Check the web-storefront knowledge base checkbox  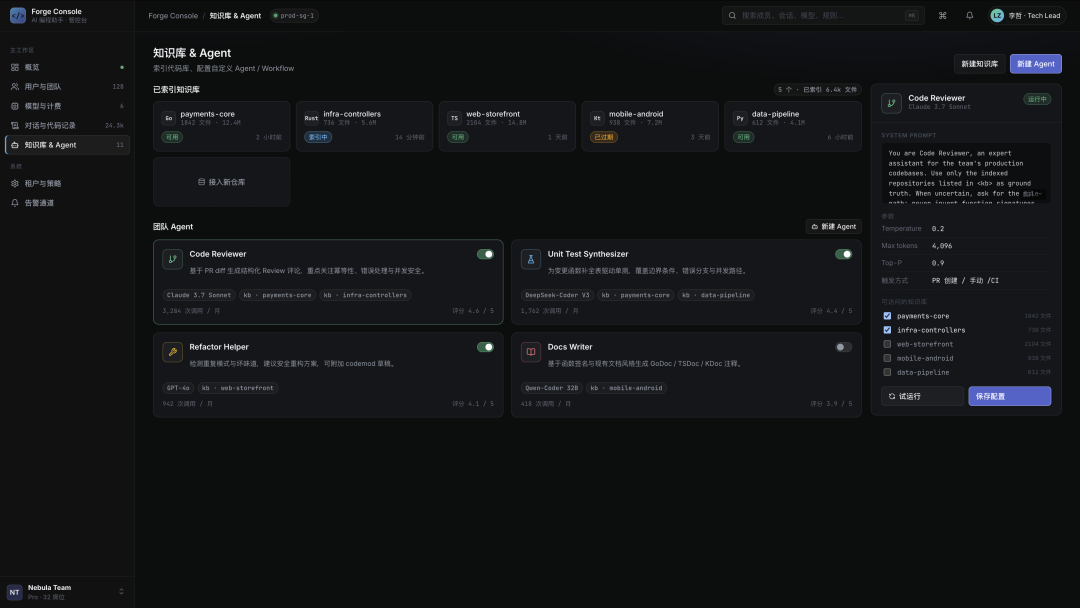(x=887, y=344)
